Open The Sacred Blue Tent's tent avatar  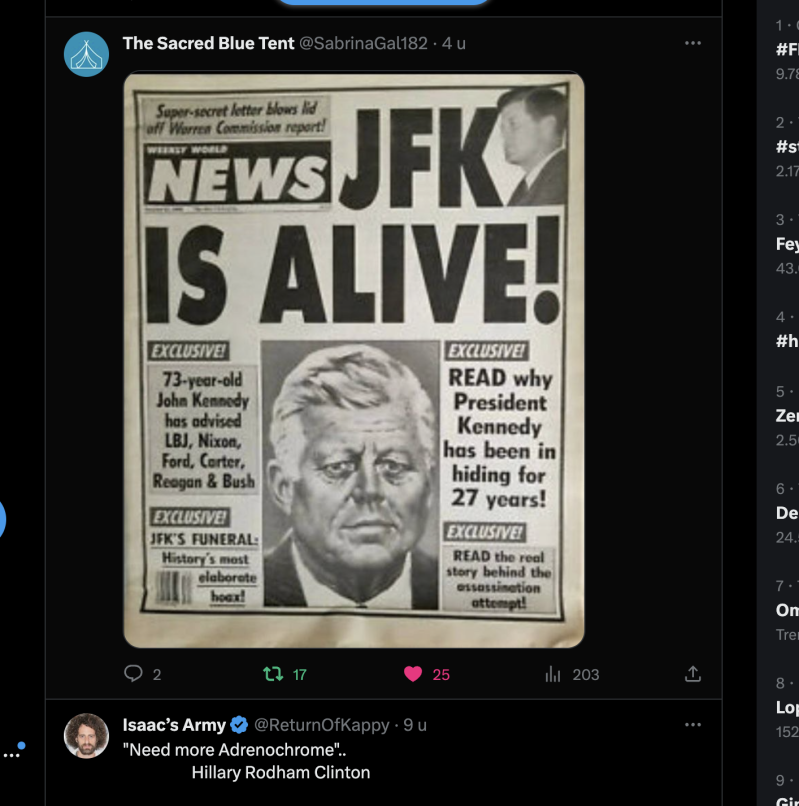86,54
